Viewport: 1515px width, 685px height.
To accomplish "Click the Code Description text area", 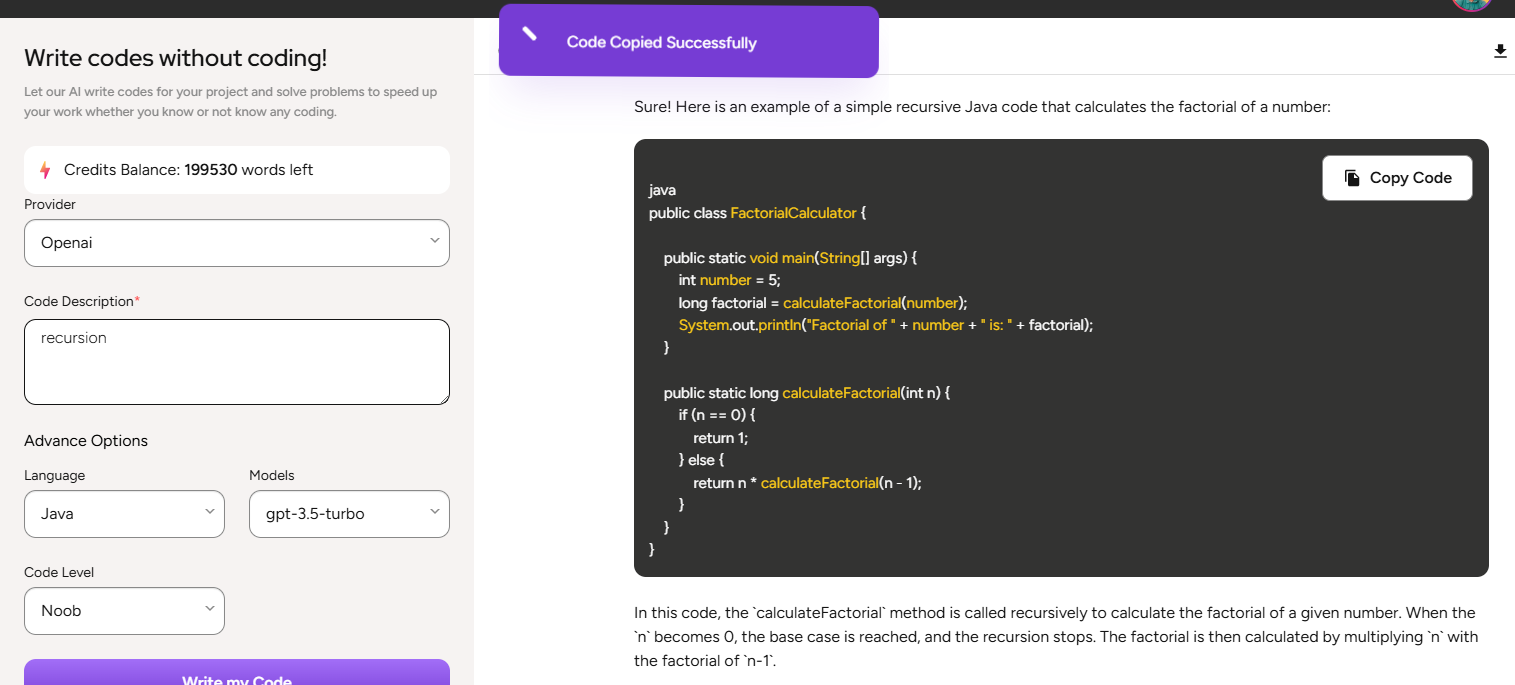I will 237,361.
